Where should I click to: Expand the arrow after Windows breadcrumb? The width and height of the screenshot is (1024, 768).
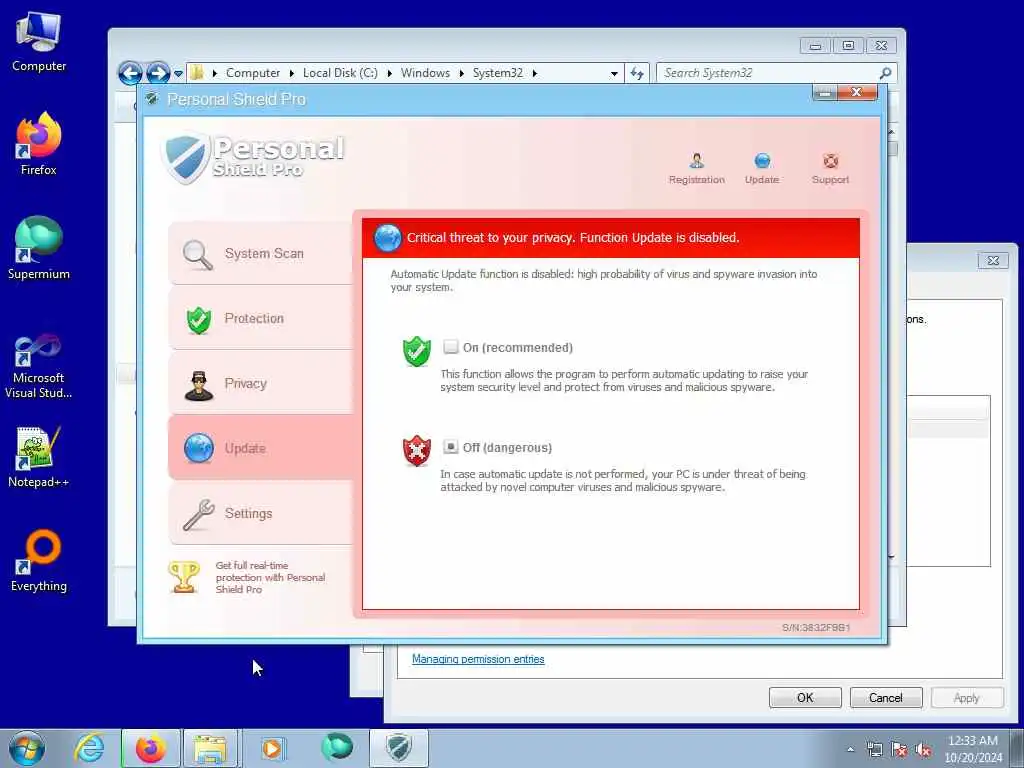tap(461, 73)
